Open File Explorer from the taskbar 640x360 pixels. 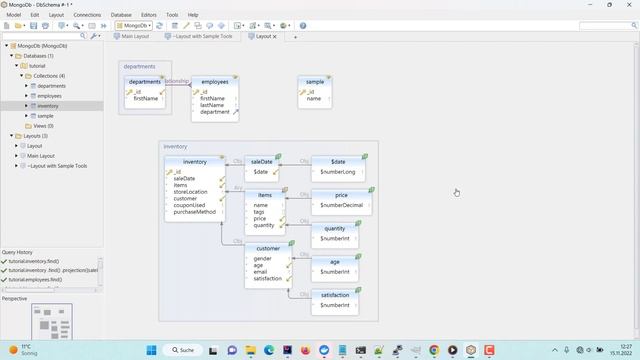pyautogui.click(x=250, y=350)
